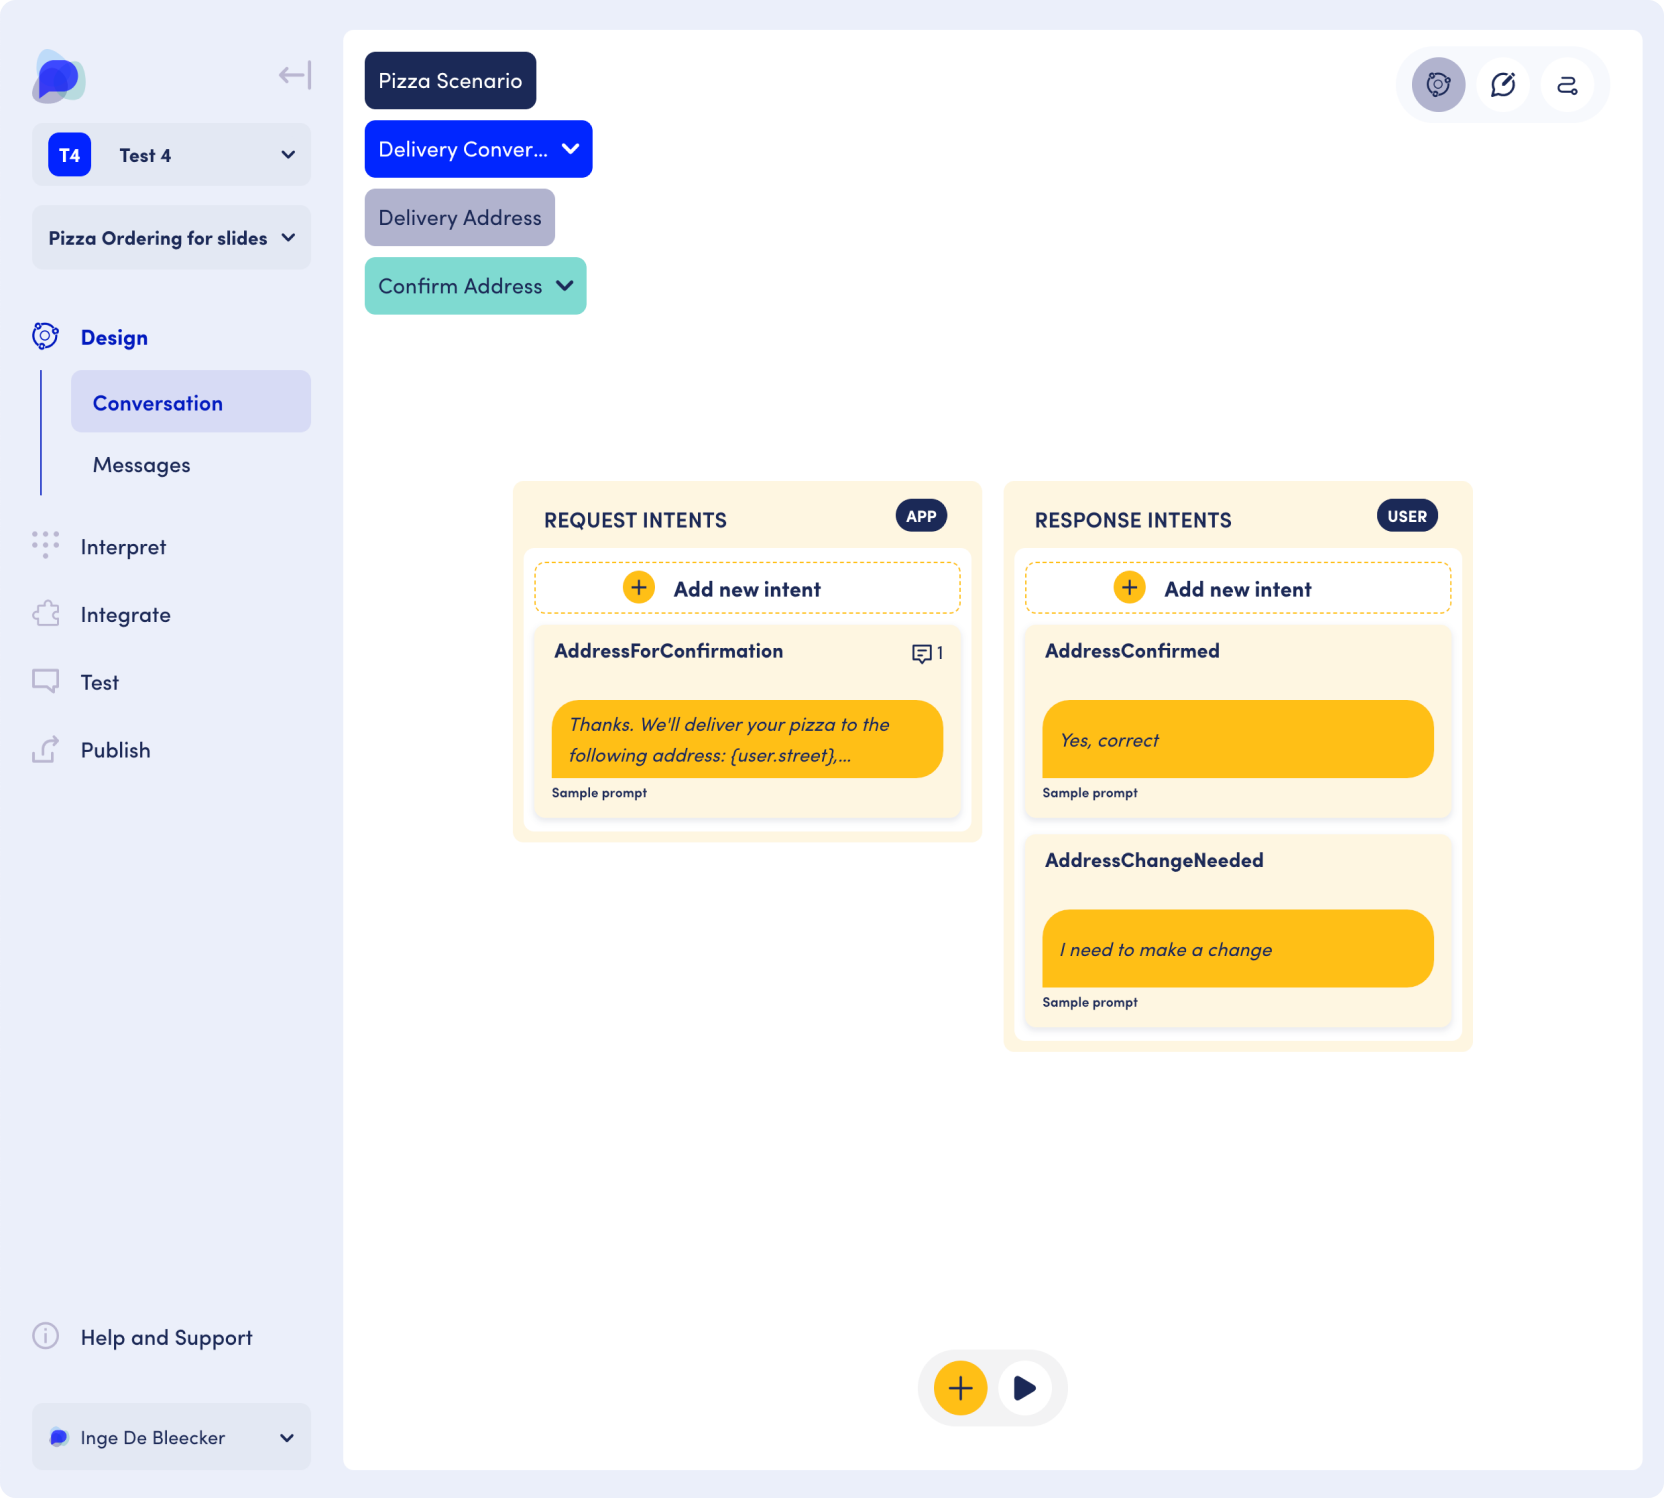Select Messages in the Design submenu
This screenshot has height=1498, width=1664.
click(141, 465)
